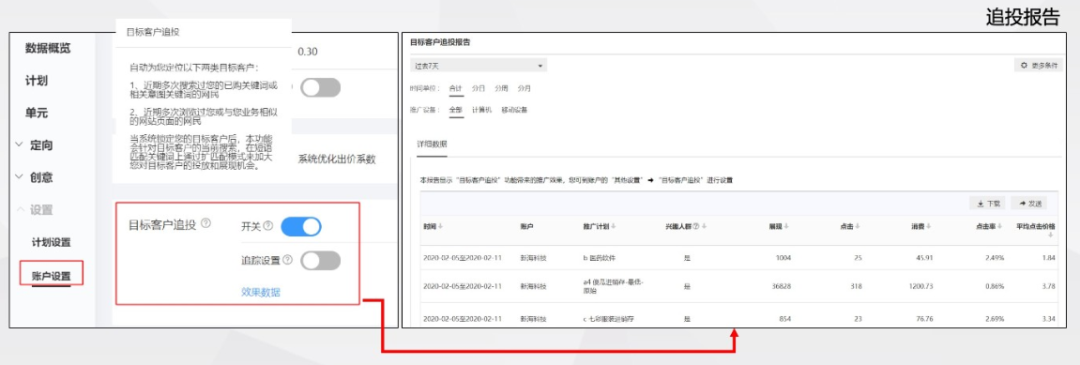This screenshot has width=1080, height=365.
Task: Open 计划设置 in the sidebar
Action: [51, 242]
